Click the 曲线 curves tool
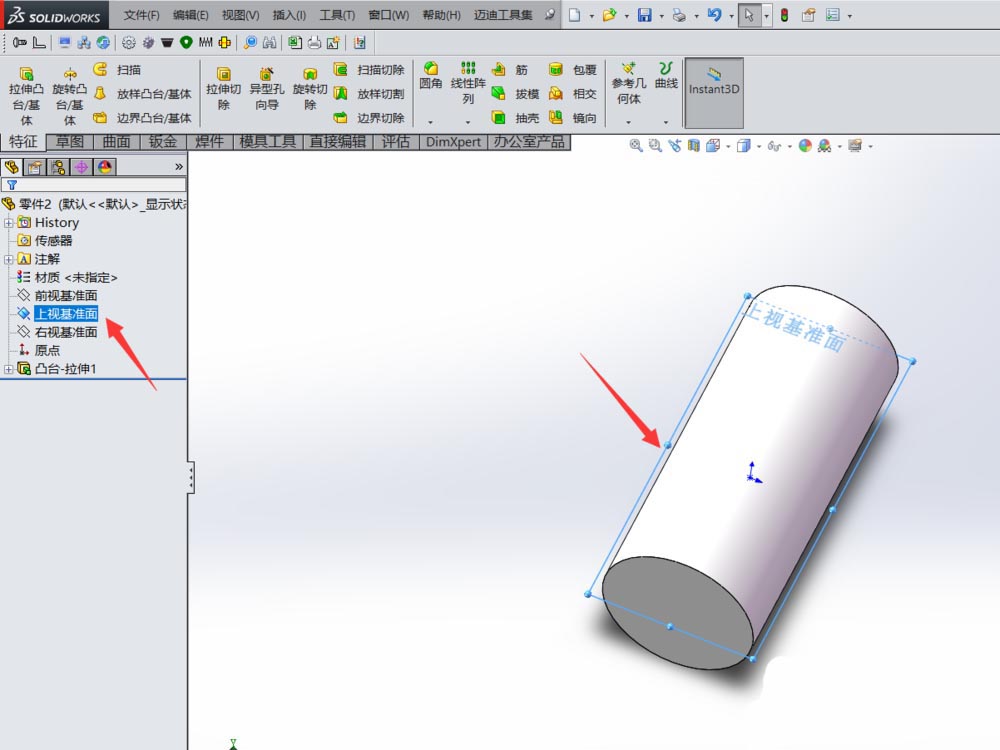Screen dimensions: 1000x750 (x=666, y=76)
